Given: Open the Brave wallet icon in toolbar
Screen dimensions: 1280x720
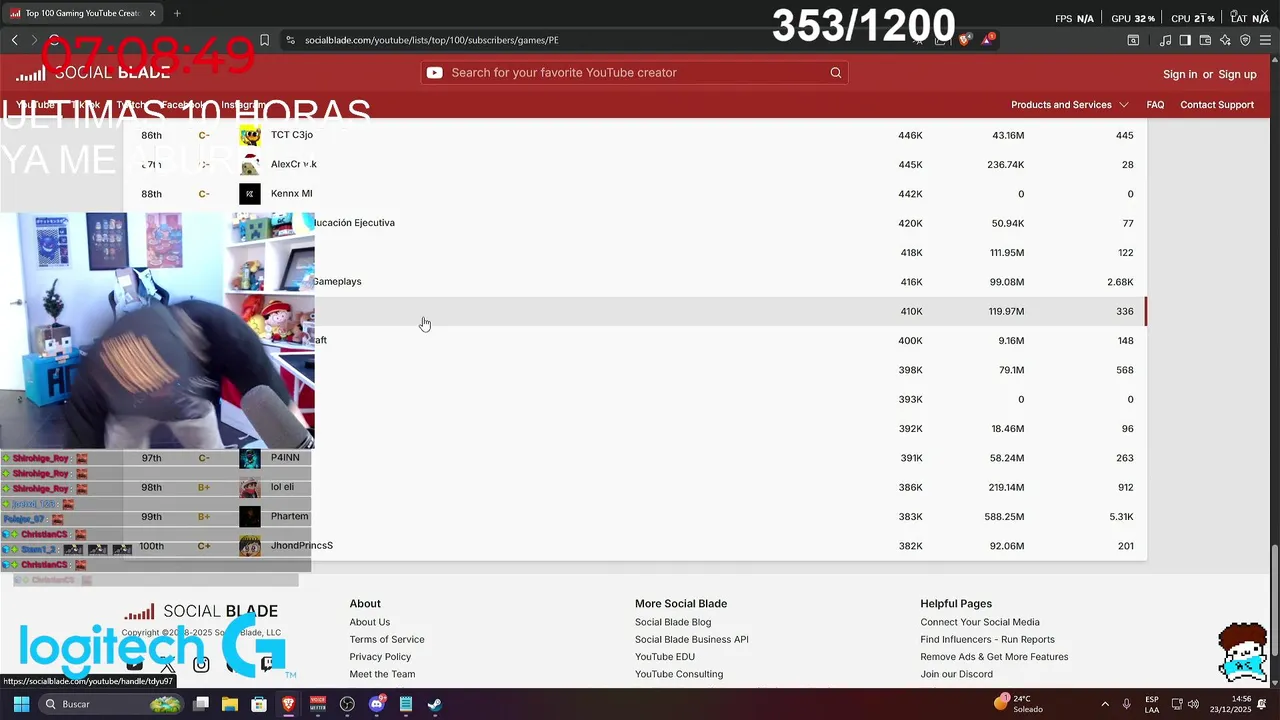Looking at the screenshot, I should click(1205, 40).
